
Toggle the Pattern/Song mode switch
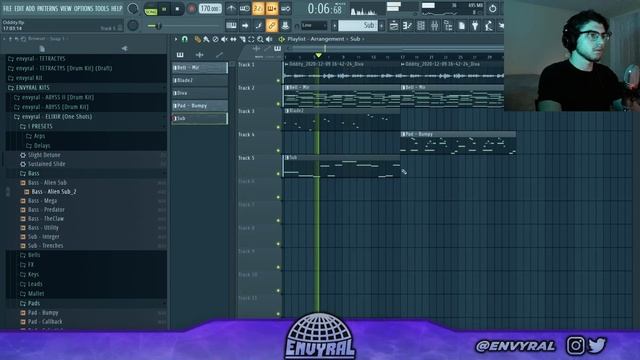click(151, 9)
